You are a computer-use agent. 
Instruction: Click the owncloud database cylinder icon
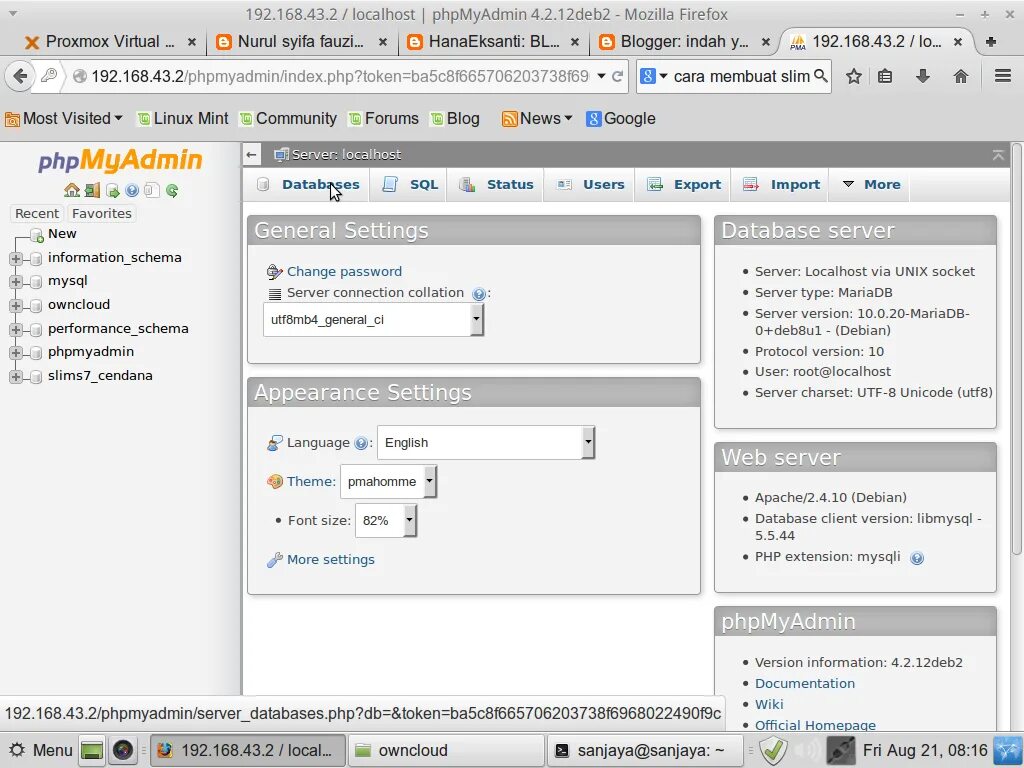[37, 306]
